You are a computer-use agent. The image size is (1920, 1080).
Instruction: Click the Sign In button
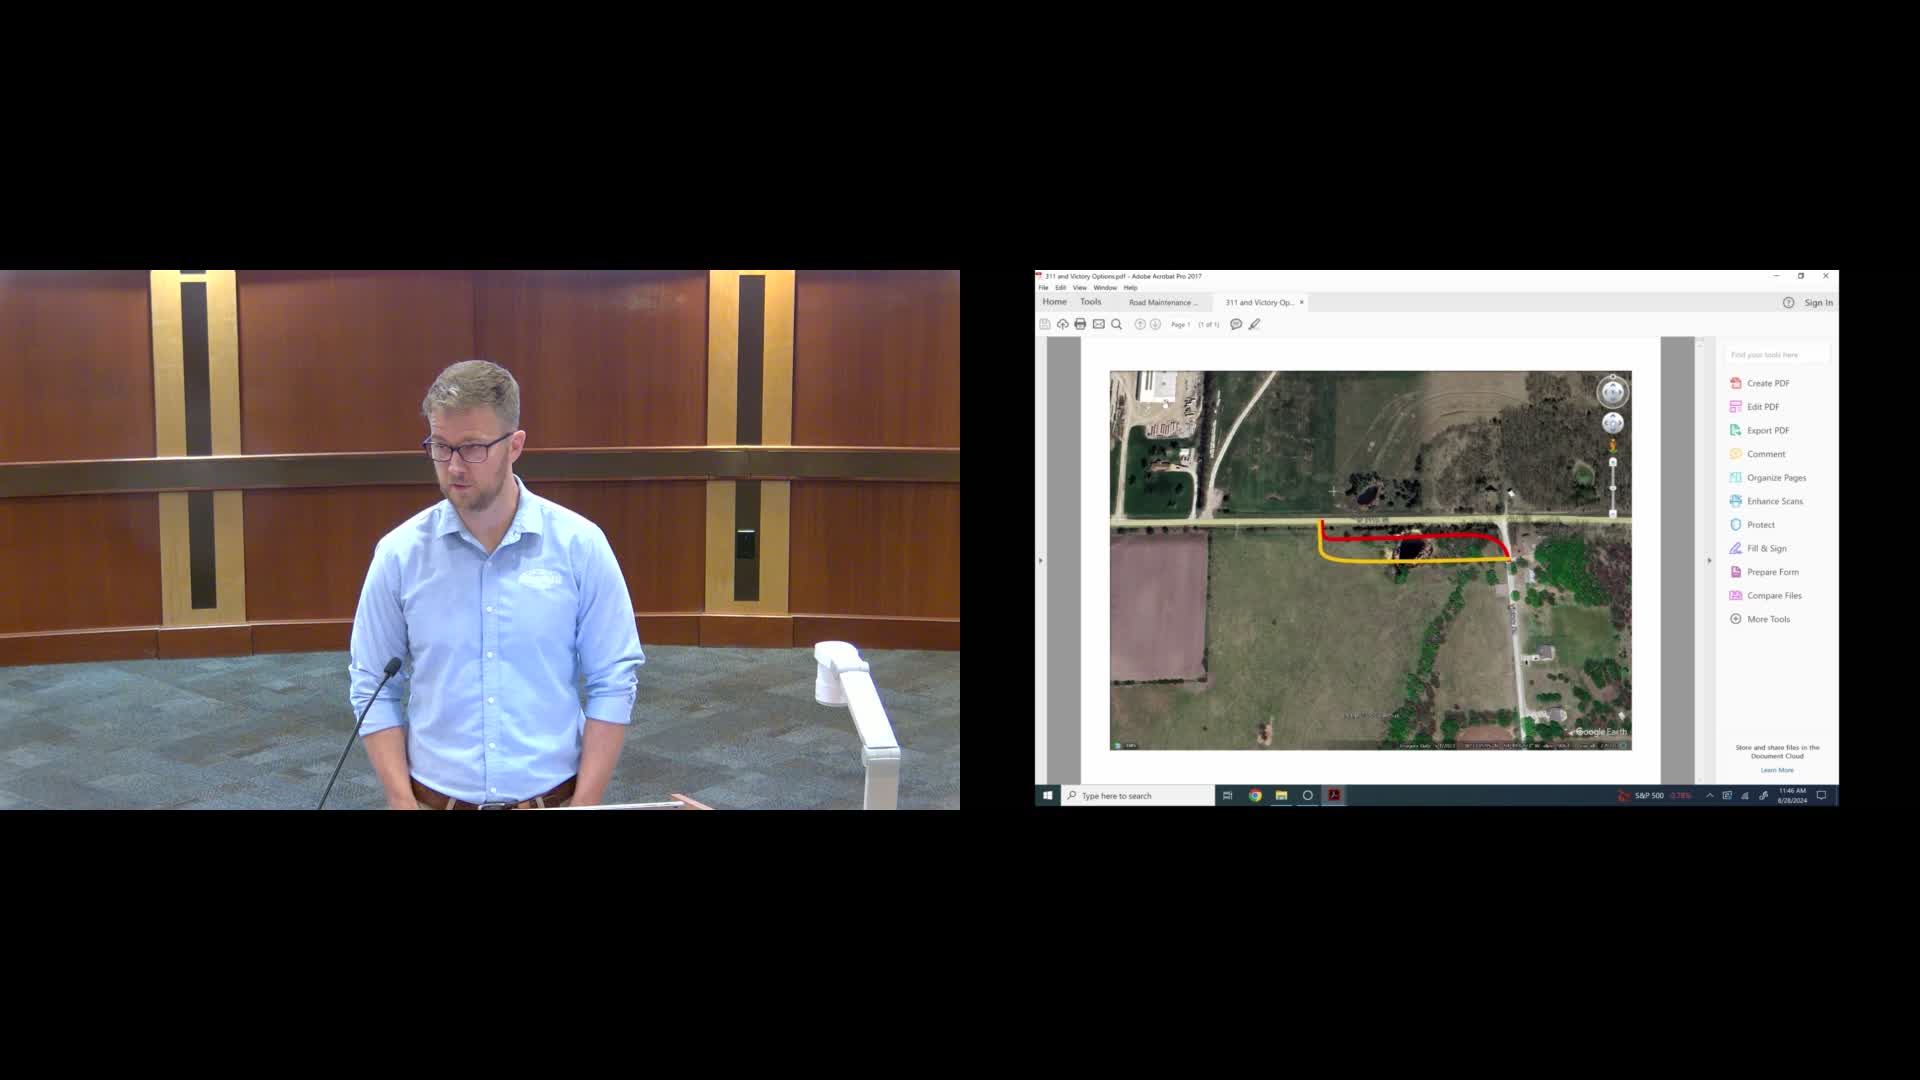pyautogui.click(x=1817, y=302)
